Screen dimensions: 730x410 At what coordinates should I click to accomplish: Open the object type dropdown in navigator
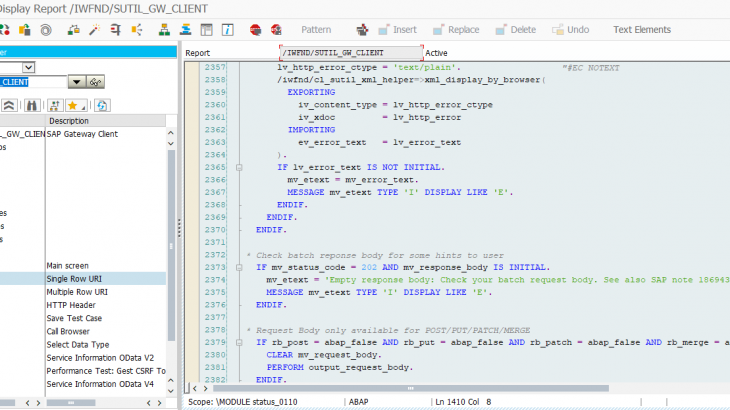pyautogui.click(x=28, y=67)
